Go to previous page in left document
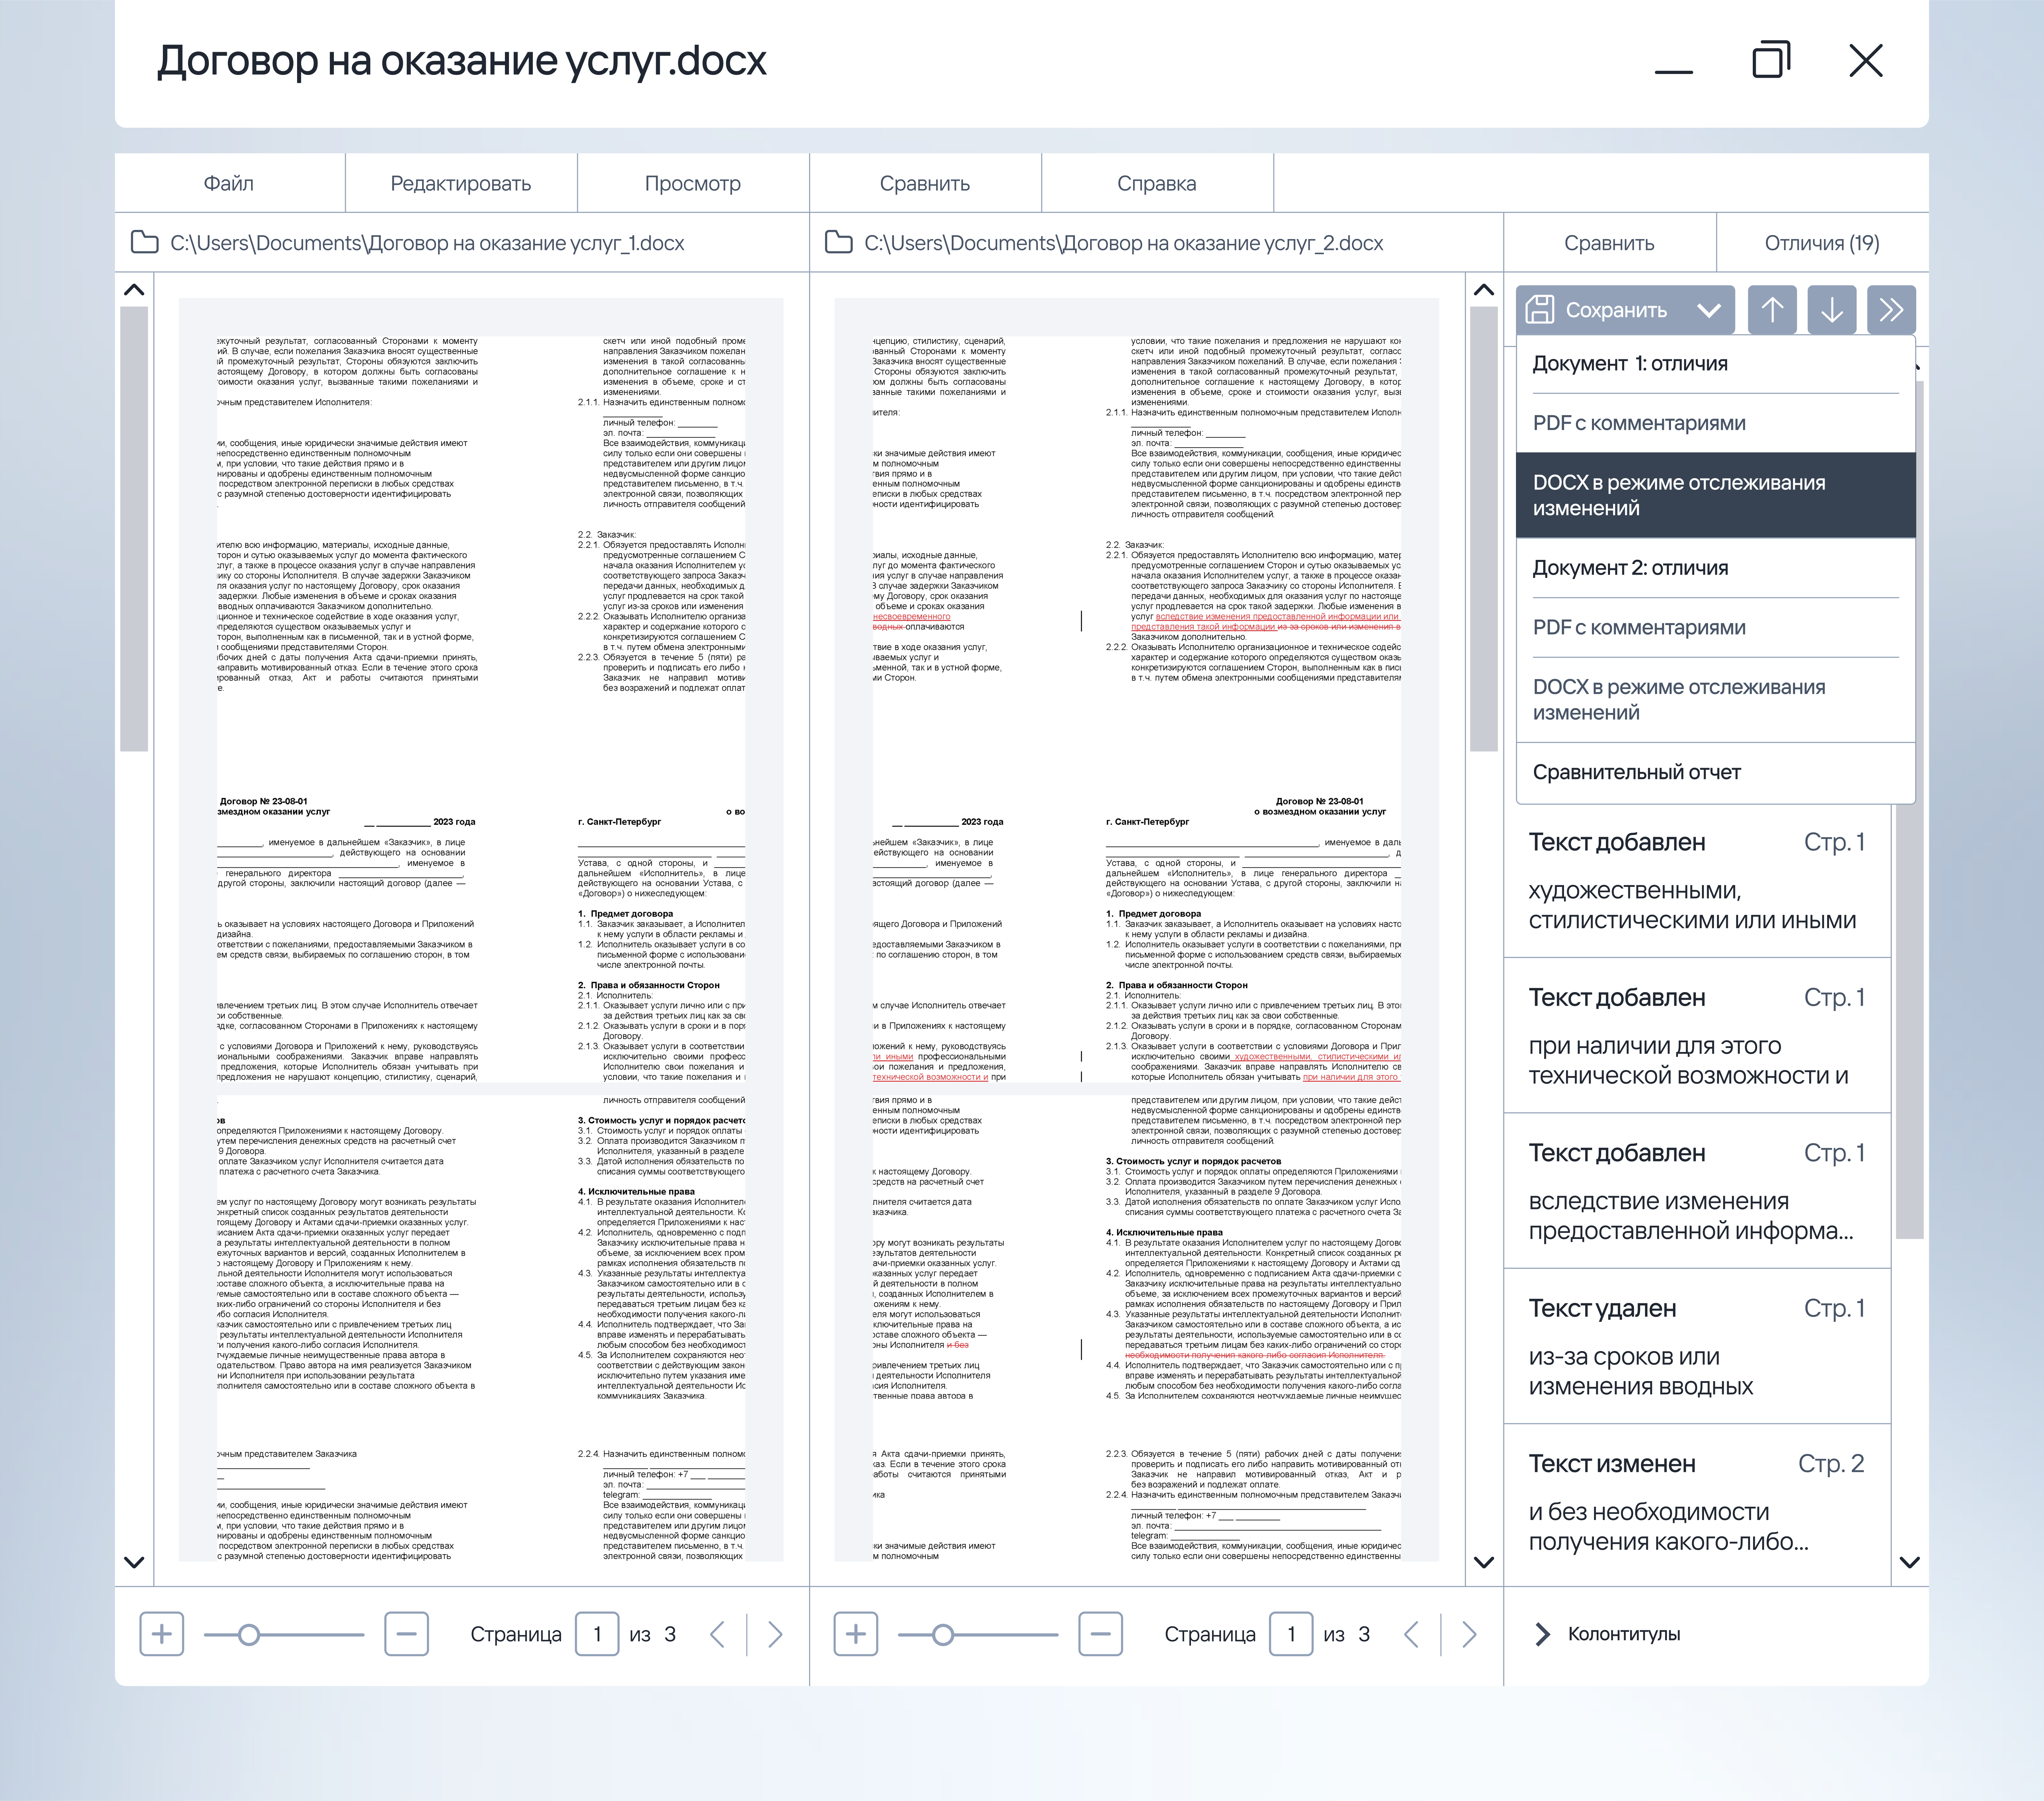Viewport: 2044px width, 1801px height. pyautogui.click(x=717, y=1634)
